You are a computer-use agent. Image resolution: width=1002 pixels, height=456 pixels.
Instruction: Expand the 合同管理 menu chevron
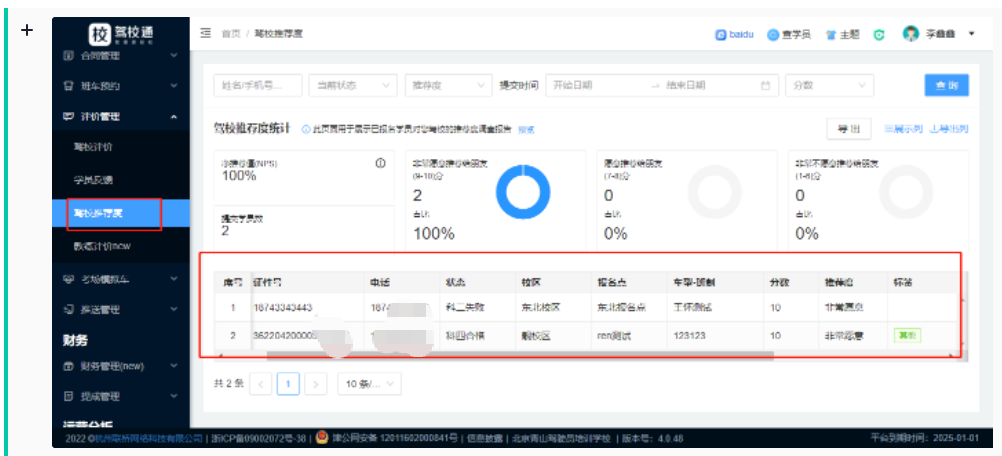click(174, 56)
